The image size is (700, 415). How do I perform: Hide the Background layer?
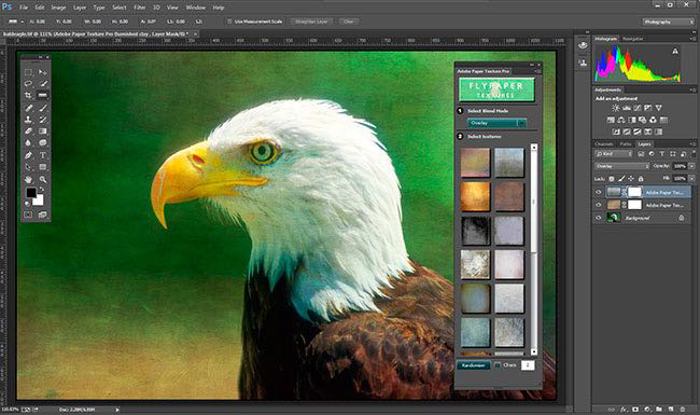click(x=599, y=216)
